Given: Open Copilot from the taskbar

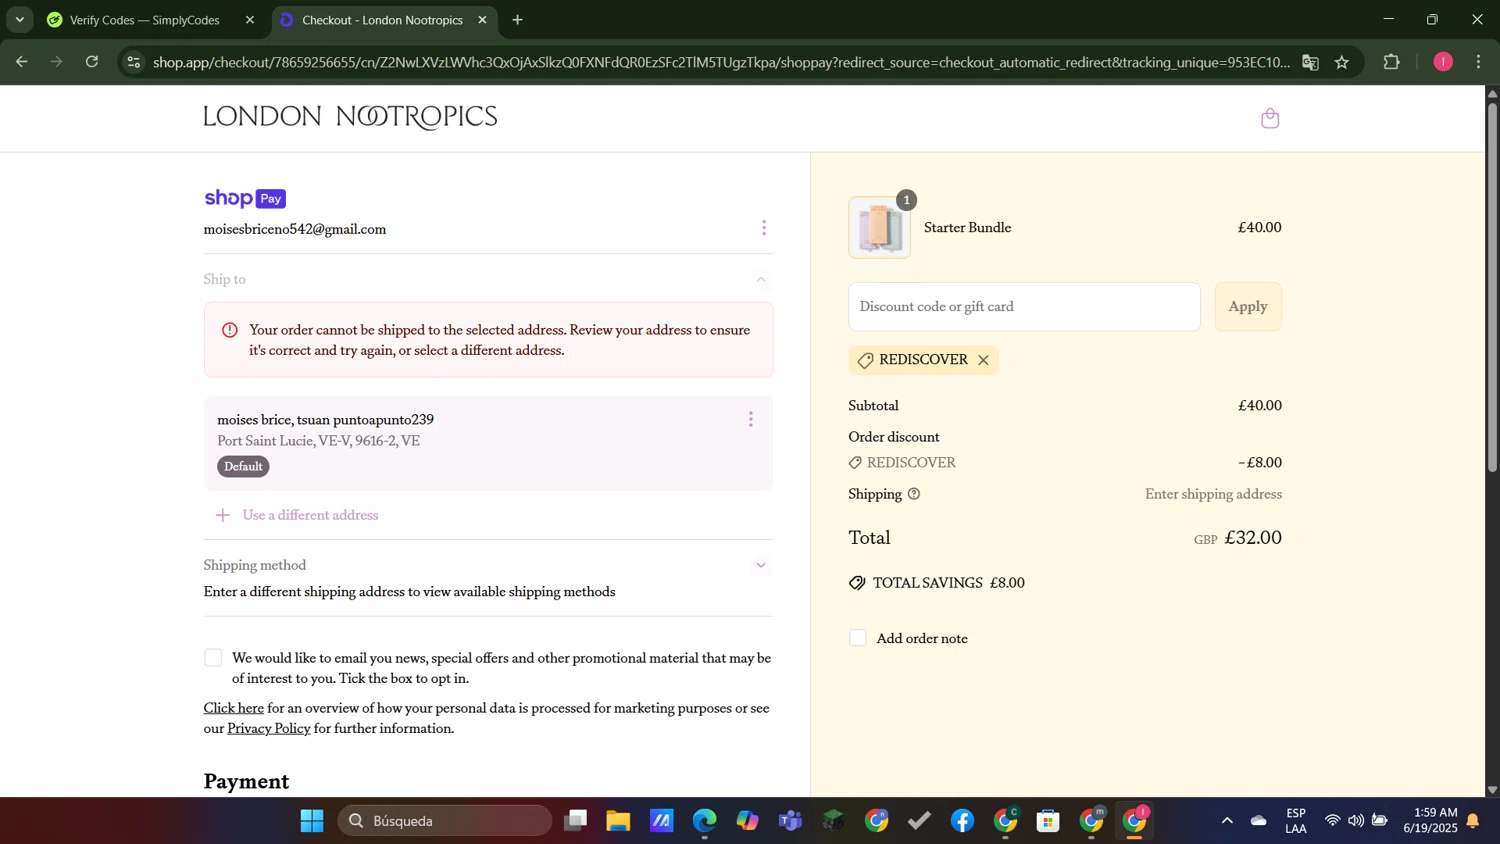Looking at the screenshot, I should (748, 821).
